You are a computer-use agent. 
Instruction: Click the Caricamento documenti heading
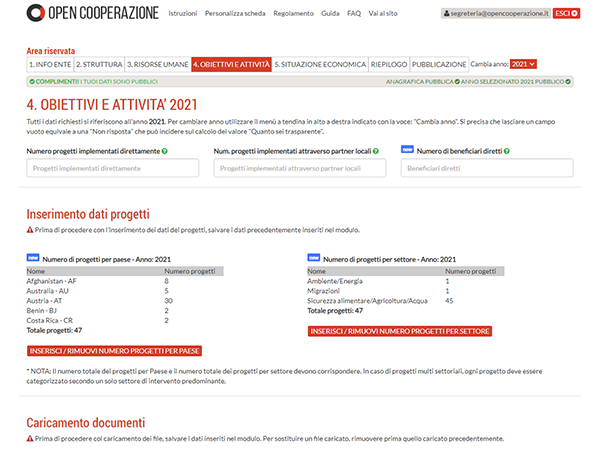point(86,422)
